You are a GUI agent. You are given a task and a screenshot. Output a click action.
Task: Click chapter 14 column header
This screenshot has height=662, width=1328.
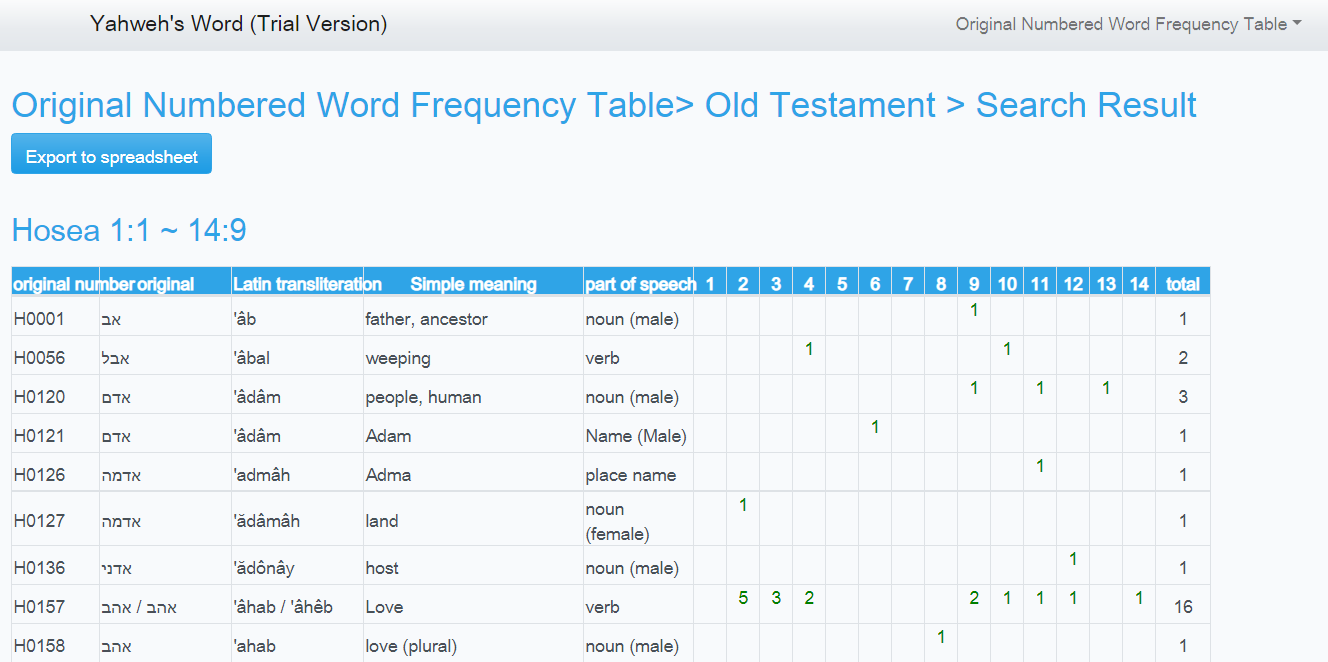pyautogui.click(x=1139, y=284)
